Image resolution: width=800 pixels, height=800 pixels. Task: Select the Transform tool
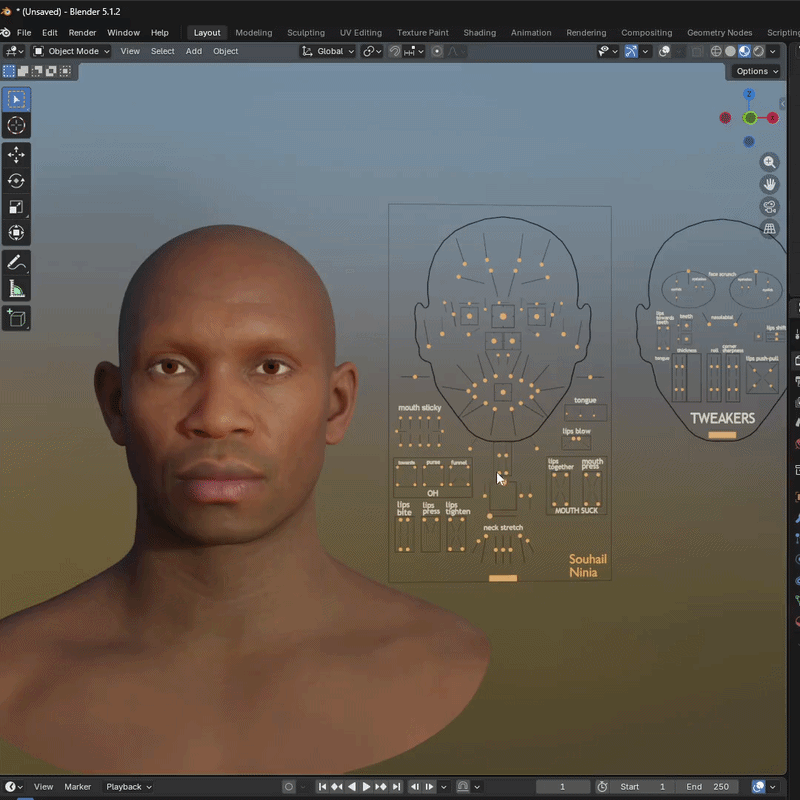pyautogui.click(x=16, y=233)
